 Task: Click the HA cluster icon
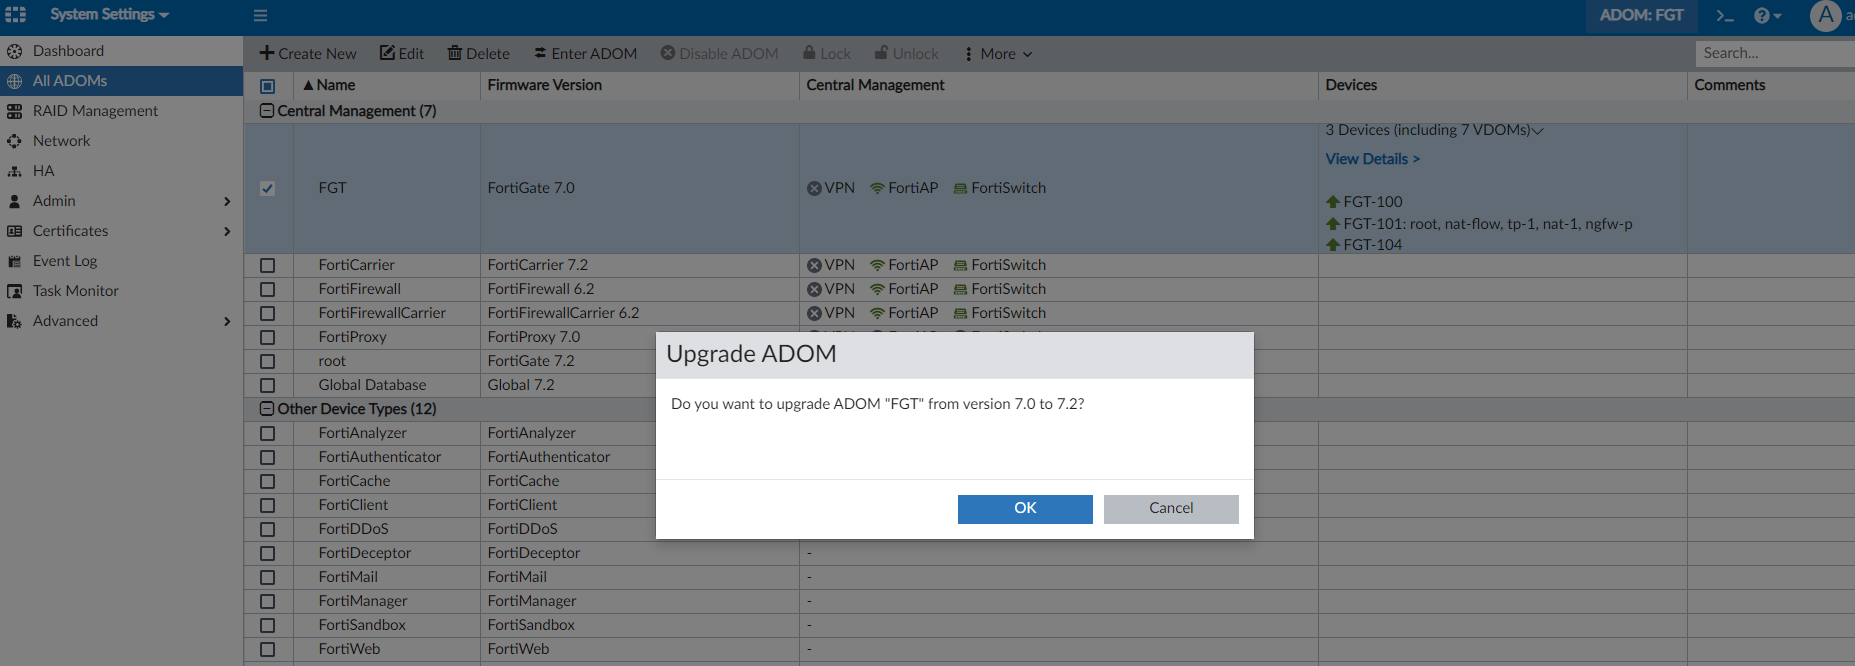pyautogui.click(x=15, y=171)
